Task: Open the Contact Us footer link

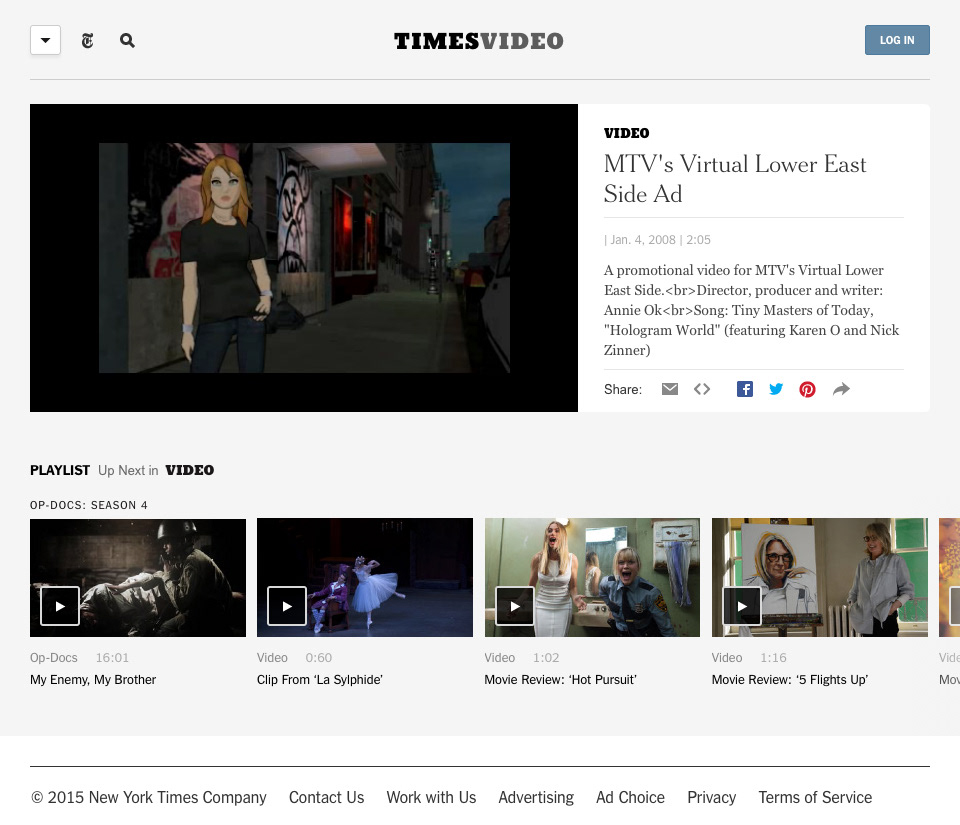Action: tap(326, 797)
